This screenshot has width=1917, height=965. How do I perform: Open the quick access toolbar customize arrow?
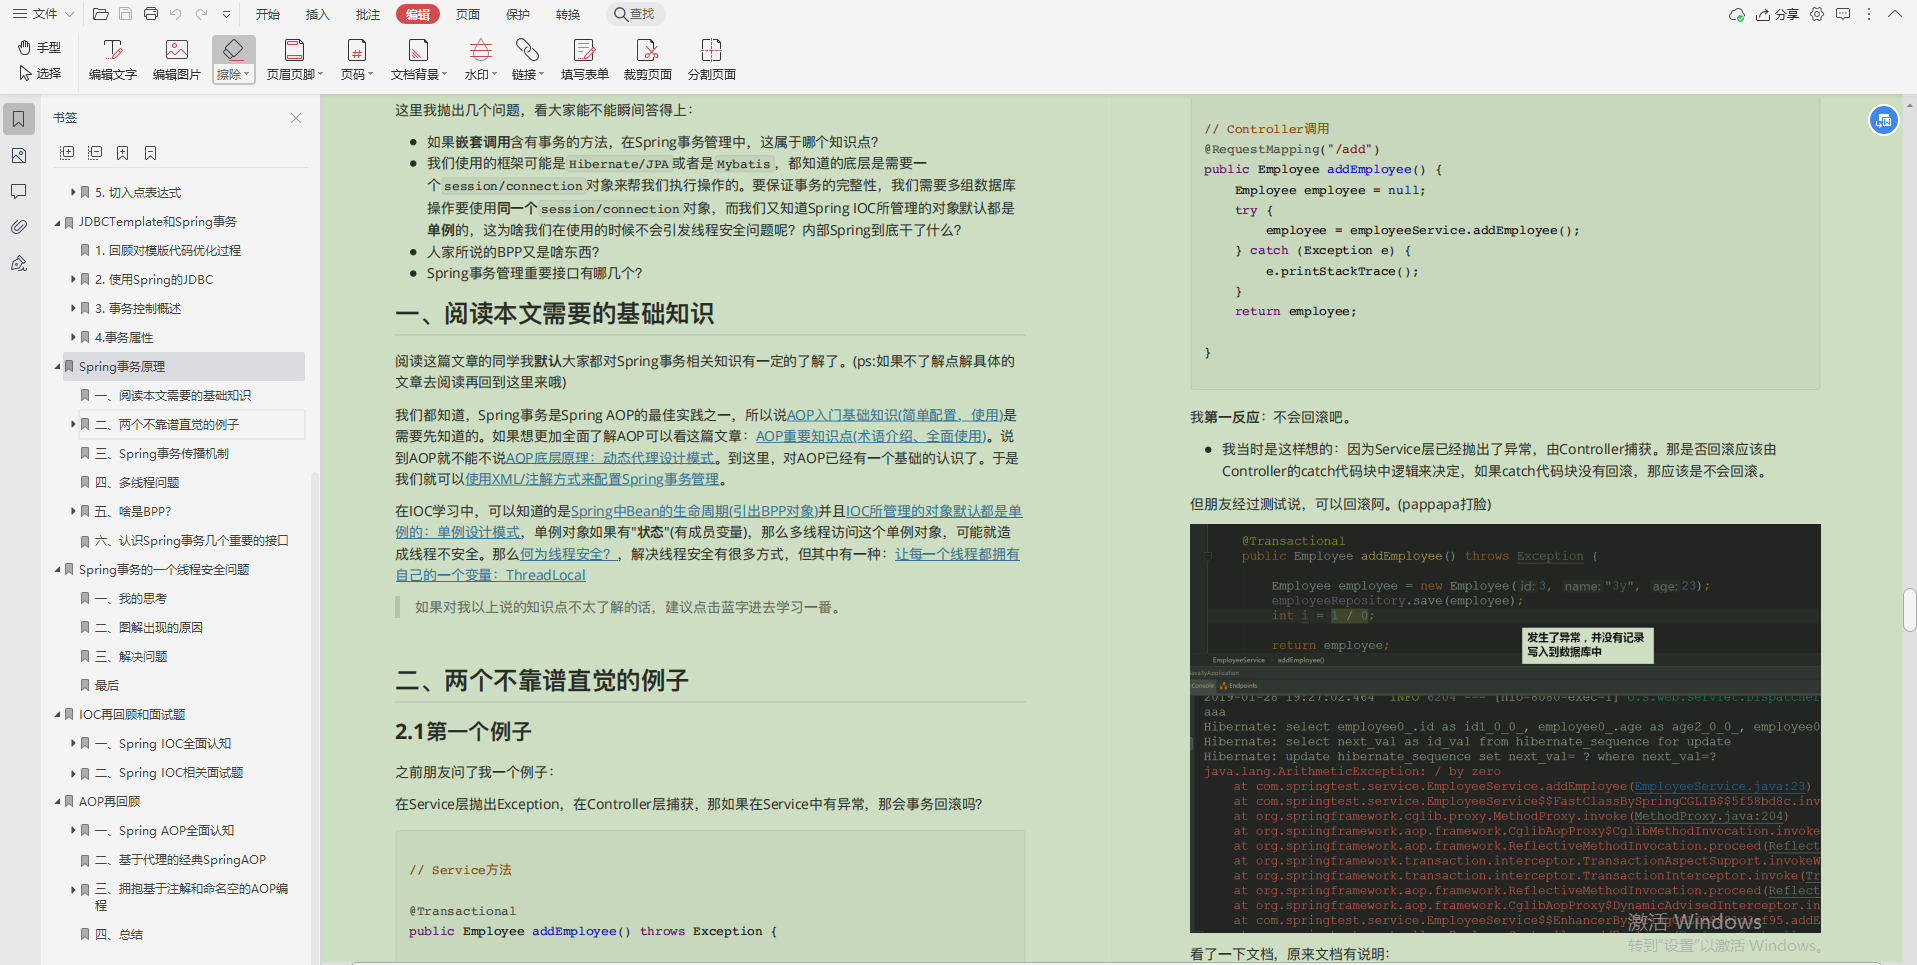[x=227, y=15]
